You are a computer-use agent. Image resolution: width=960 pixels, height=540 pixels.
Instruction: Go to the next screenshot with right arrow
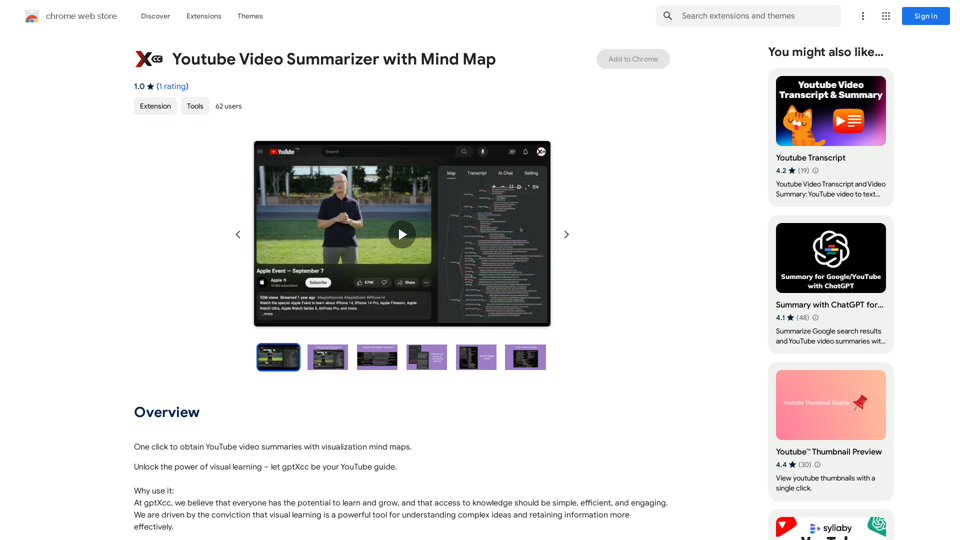566,234
